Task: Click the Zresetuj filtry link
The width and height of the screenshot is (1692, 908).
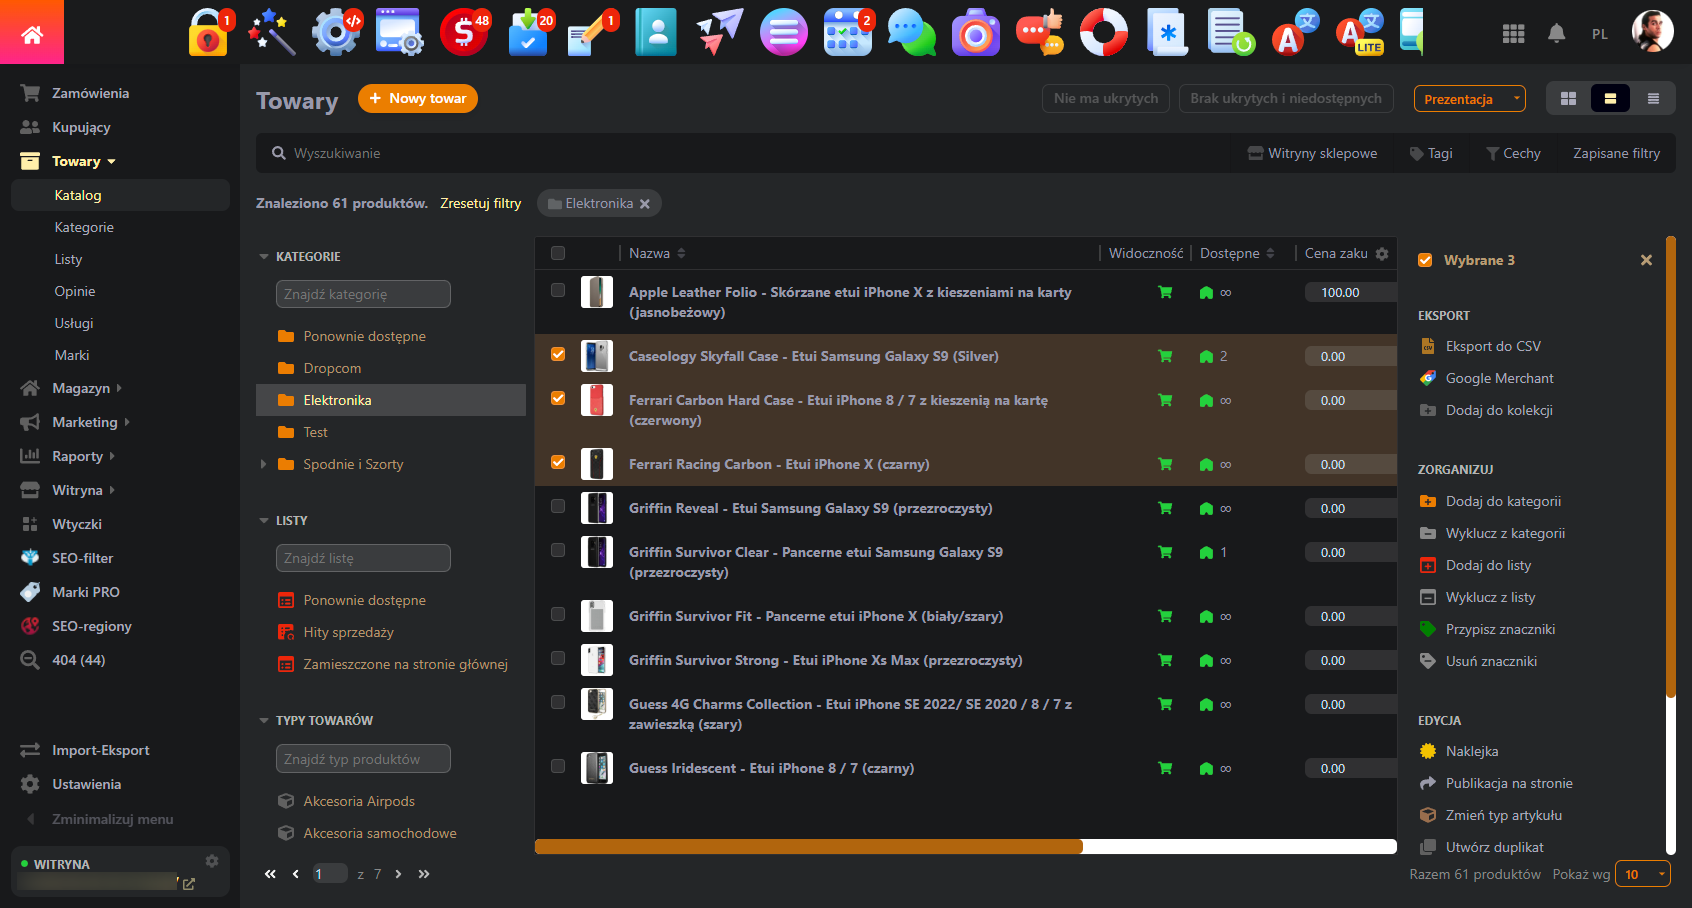Action: [x=480, y=203]
